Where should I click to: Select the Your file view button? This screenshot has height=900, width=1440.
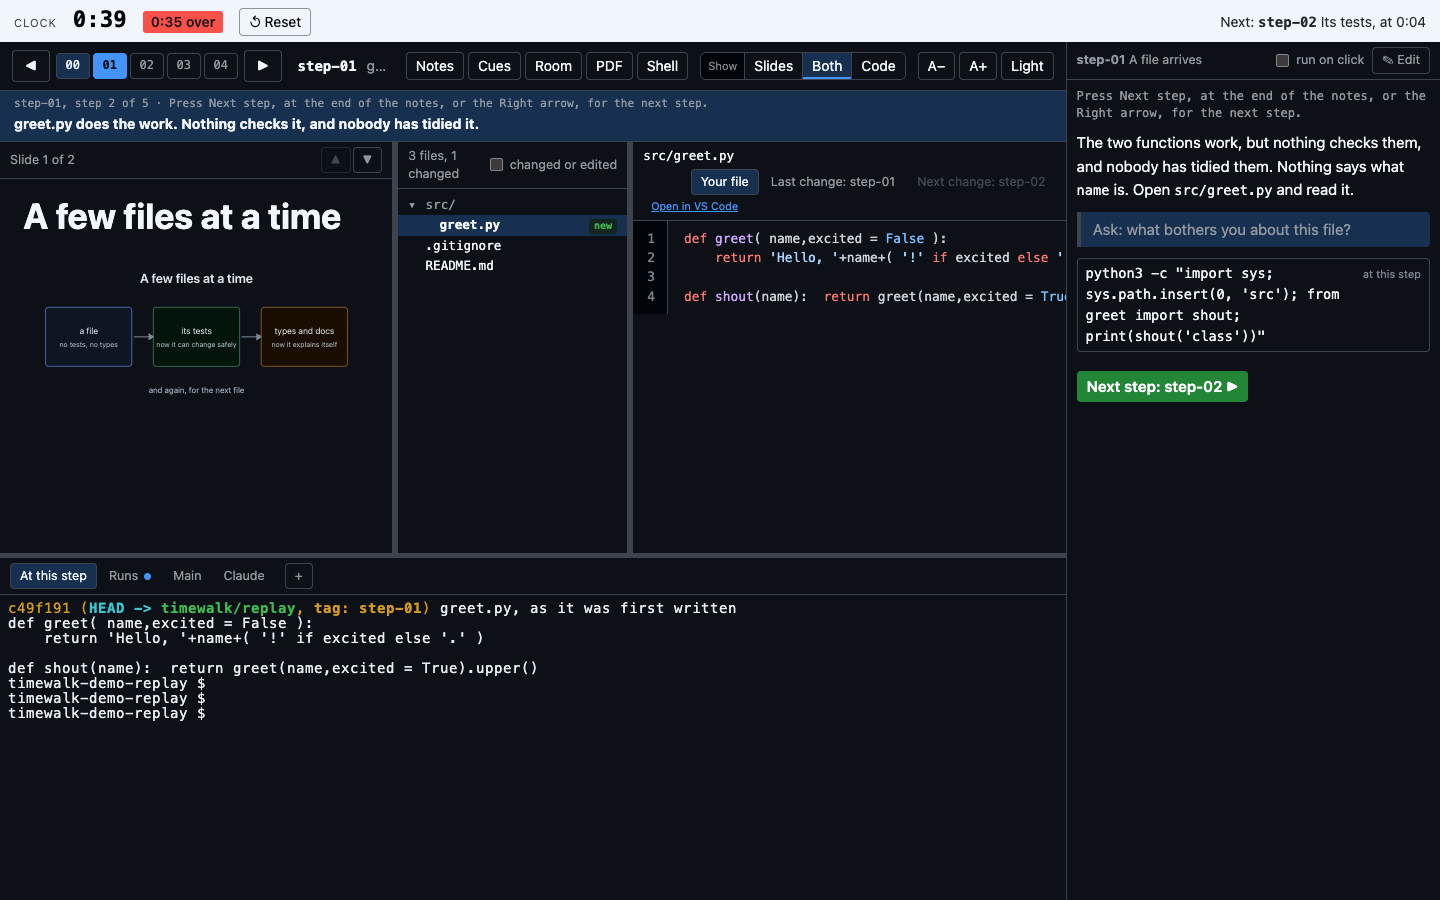tap(725, 182)
